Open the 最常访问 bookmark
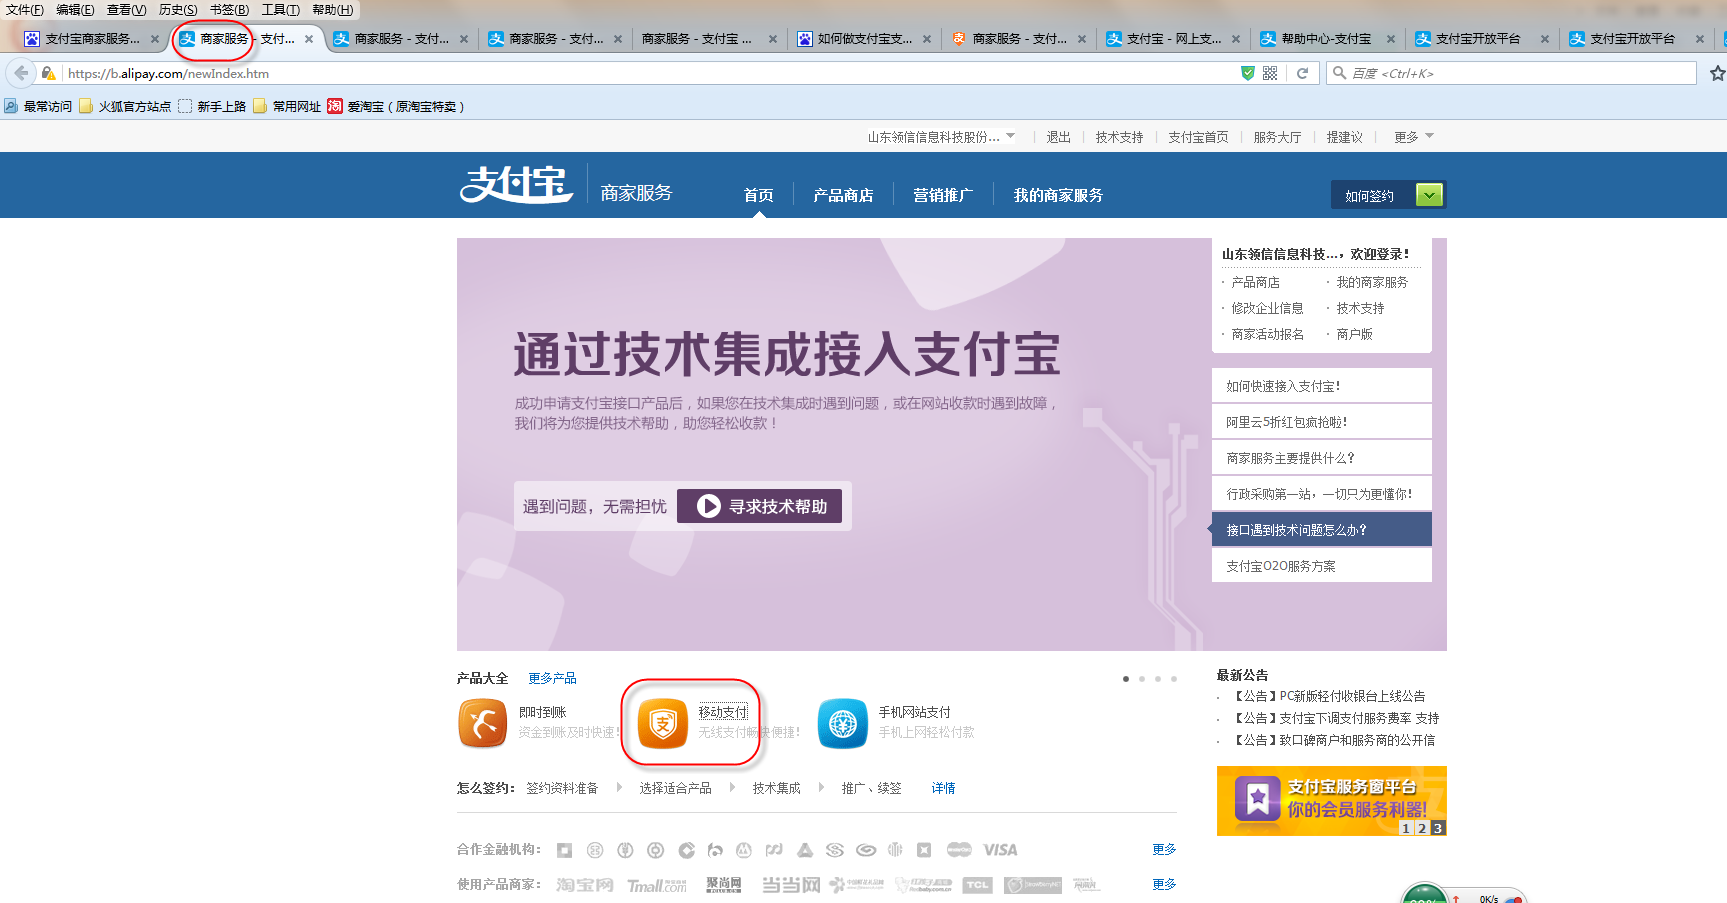This screenshot has width=1727, height=903. pos(38,106)
